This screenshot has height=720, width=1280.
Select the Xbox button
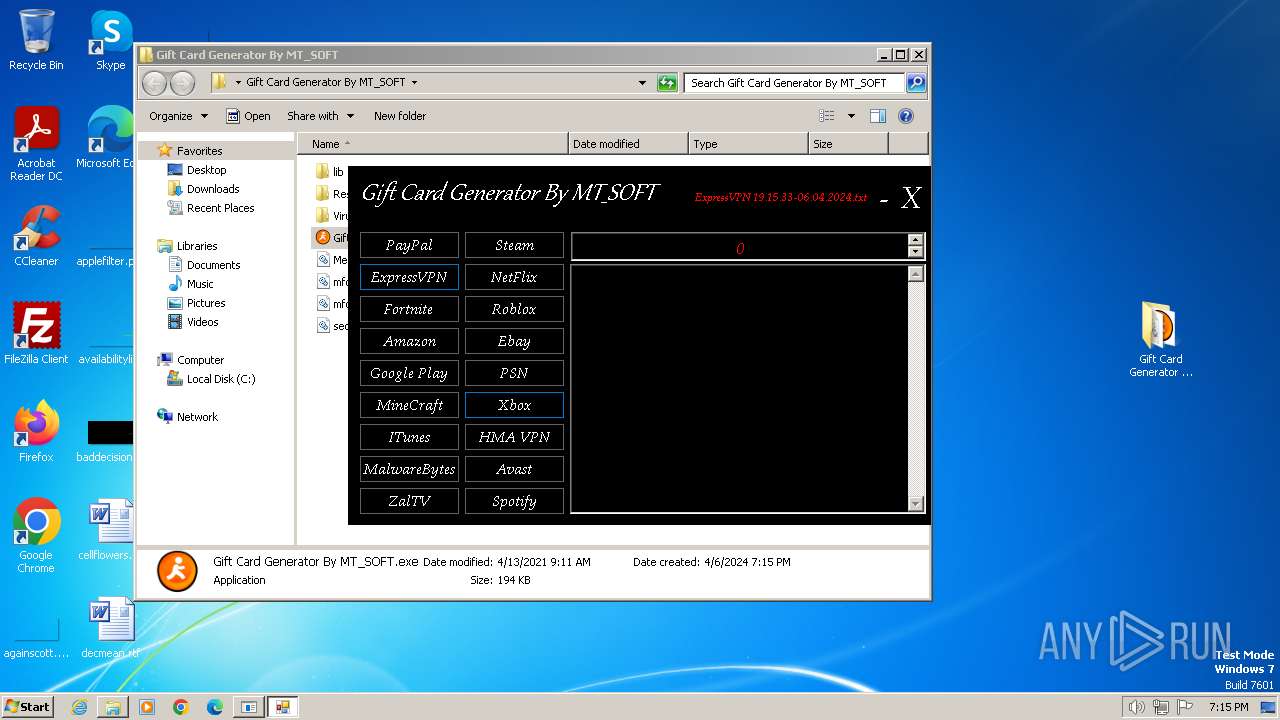[514, 405]
